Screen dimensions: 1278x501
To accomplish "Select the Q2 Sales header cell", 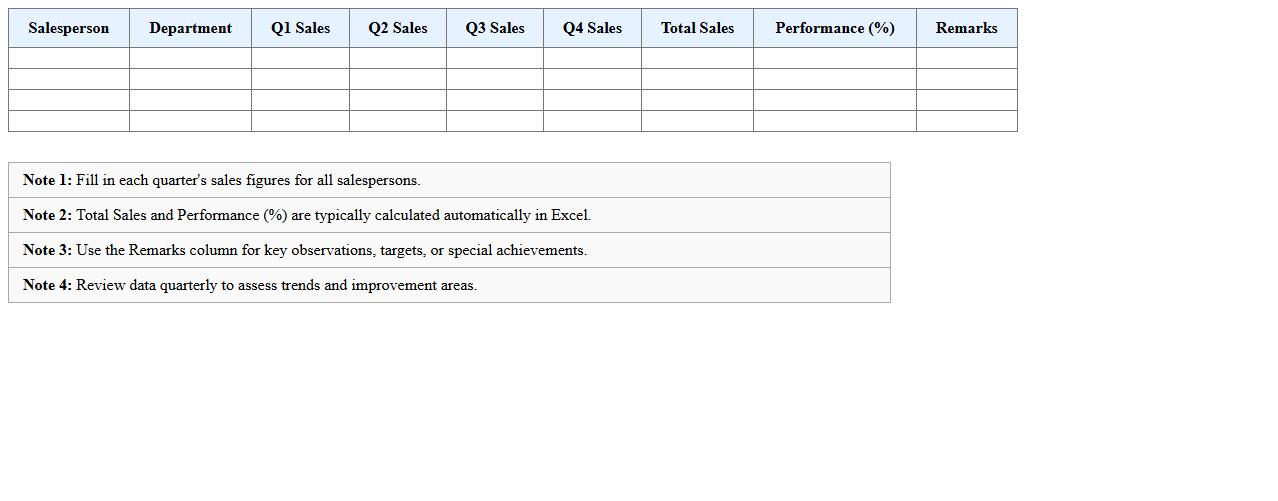I will click(398, 28).
